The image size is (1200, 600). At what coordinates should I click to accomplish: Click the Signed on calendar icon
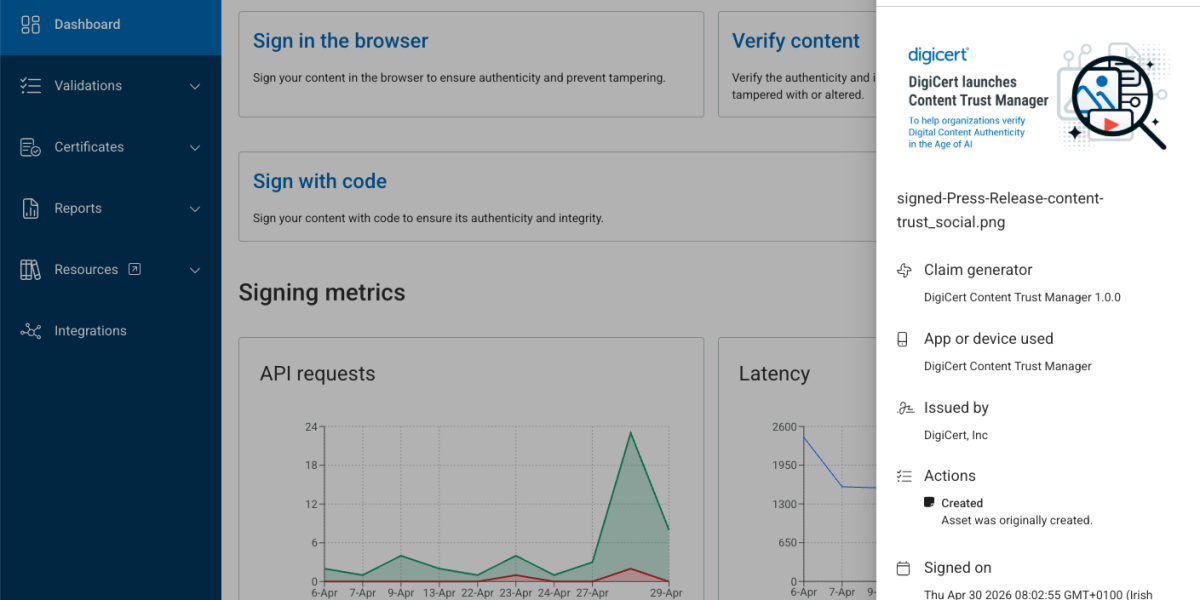[904, 568]
